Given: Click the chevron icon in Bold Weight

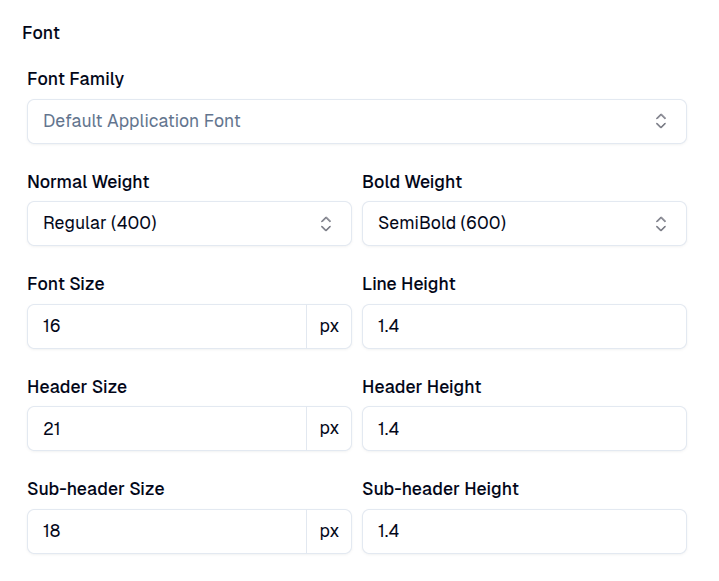Looking at the screenshot, I should click(661, 223).
